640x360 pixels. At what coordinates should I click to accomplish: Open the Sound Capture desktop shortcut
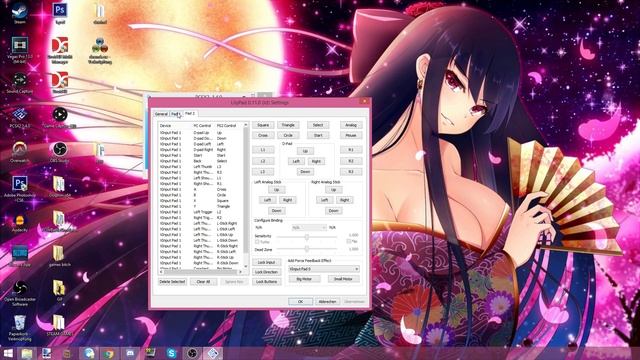point(20,83)
